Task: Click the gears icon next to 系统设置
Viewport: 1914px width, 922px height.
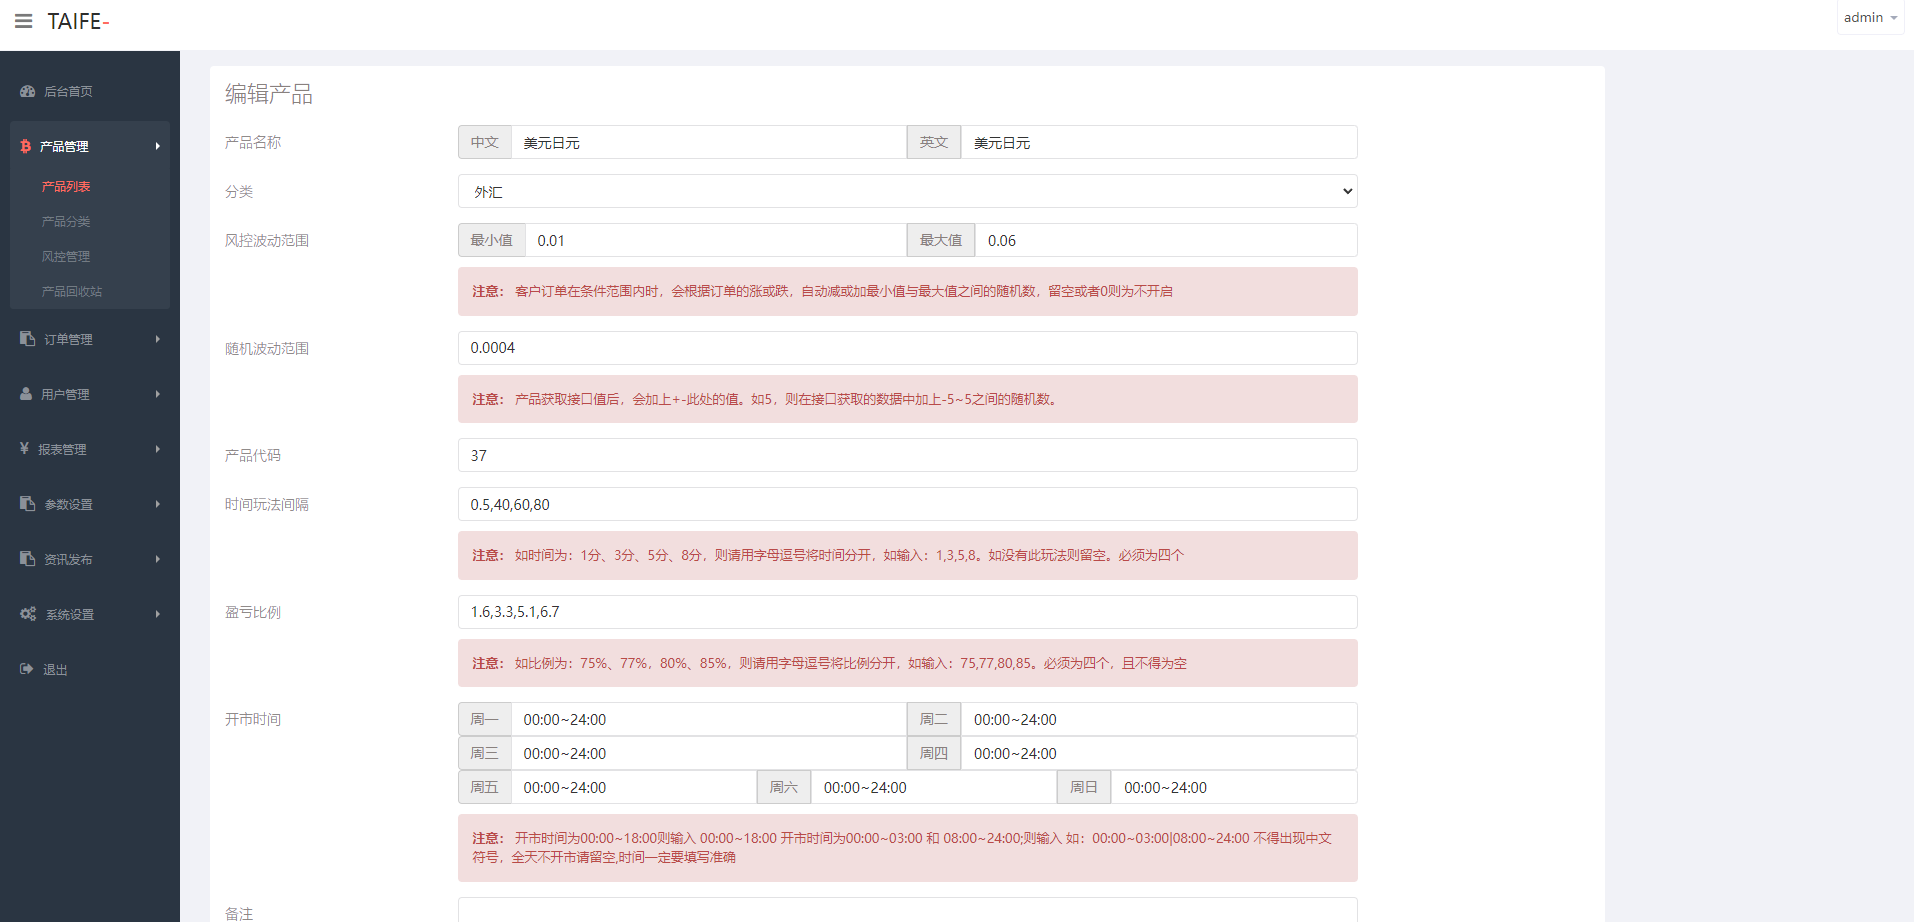Action: pyautogui.click(x=27, y=614)
